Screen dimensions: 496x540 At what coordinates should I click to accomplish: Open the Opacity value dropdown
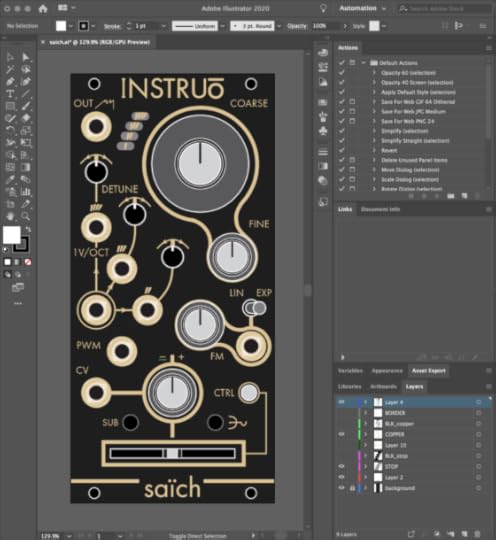pos(345,26)
